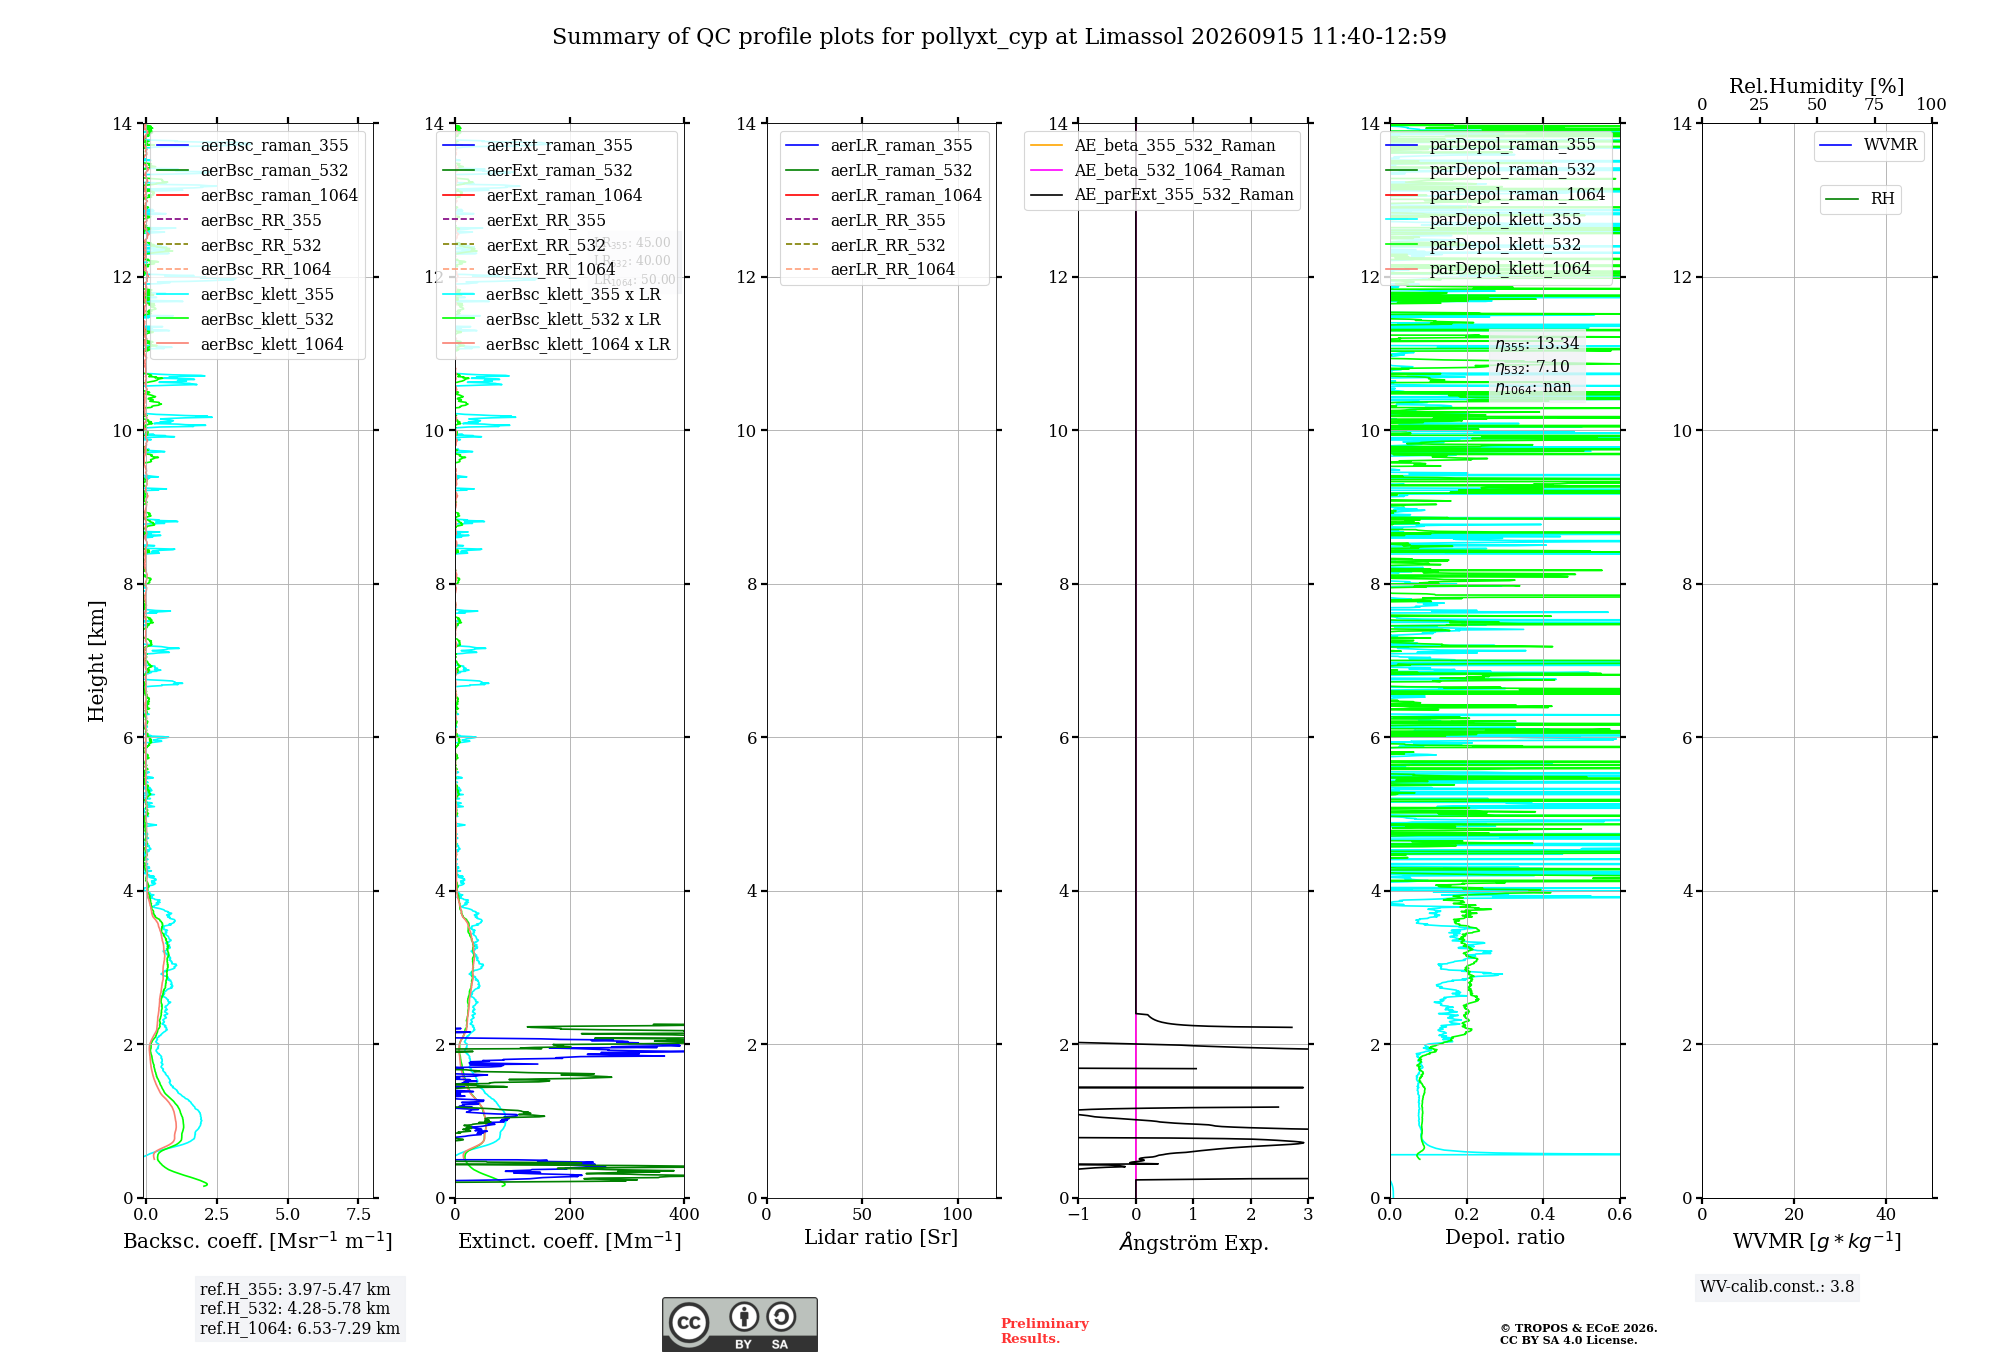Click the parDepol_klett_355 legend entry
Screen dimensions: 2000x1360
pos(1483,220)
